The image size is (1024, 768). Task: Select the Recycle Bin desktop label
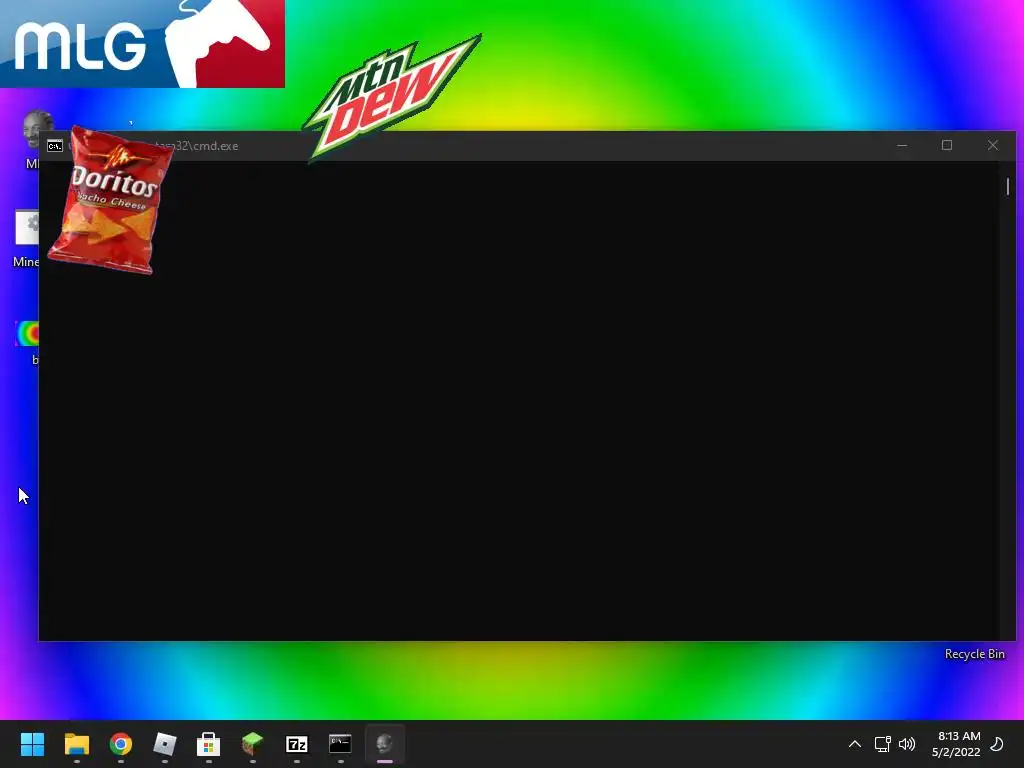[x=974, y=654]
